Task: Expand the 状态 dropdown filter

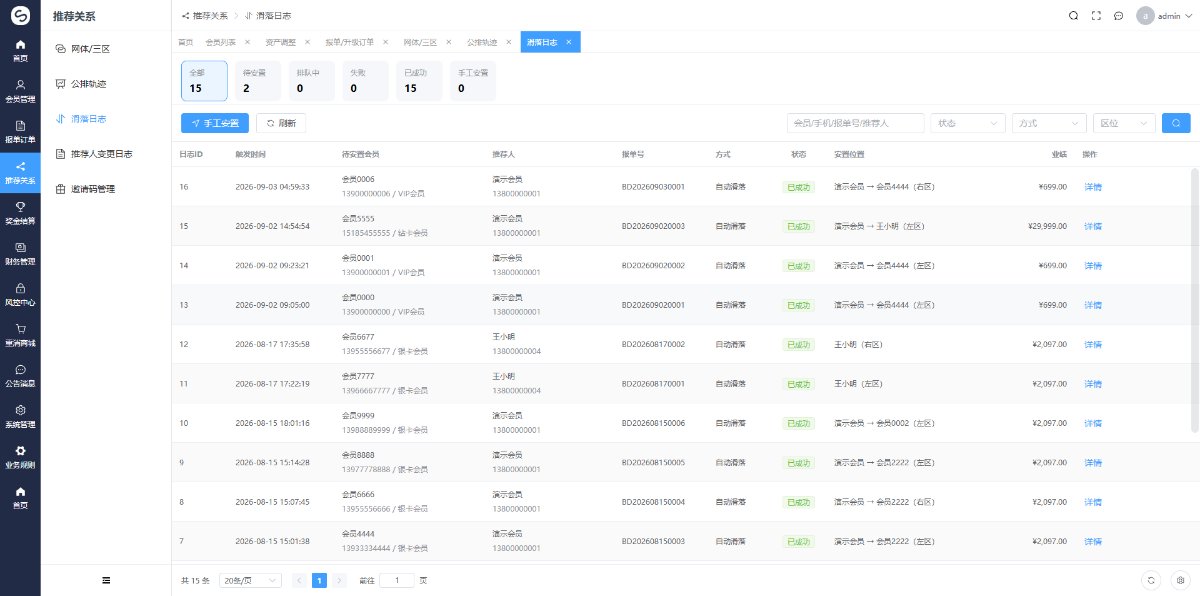Action: click(x=968, y=123)
